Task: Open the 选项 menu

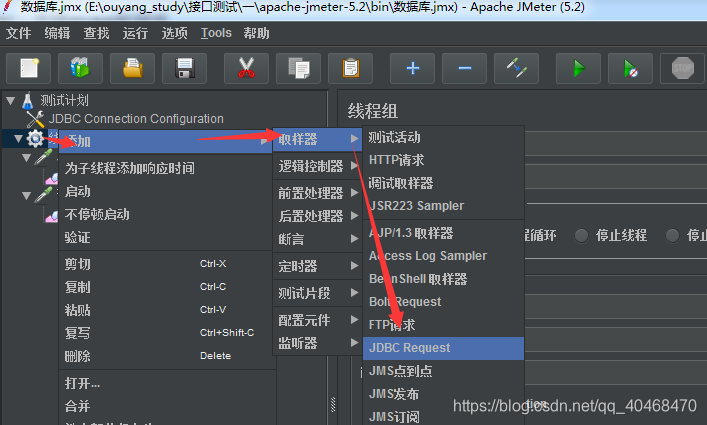Action: coord(174,33)
